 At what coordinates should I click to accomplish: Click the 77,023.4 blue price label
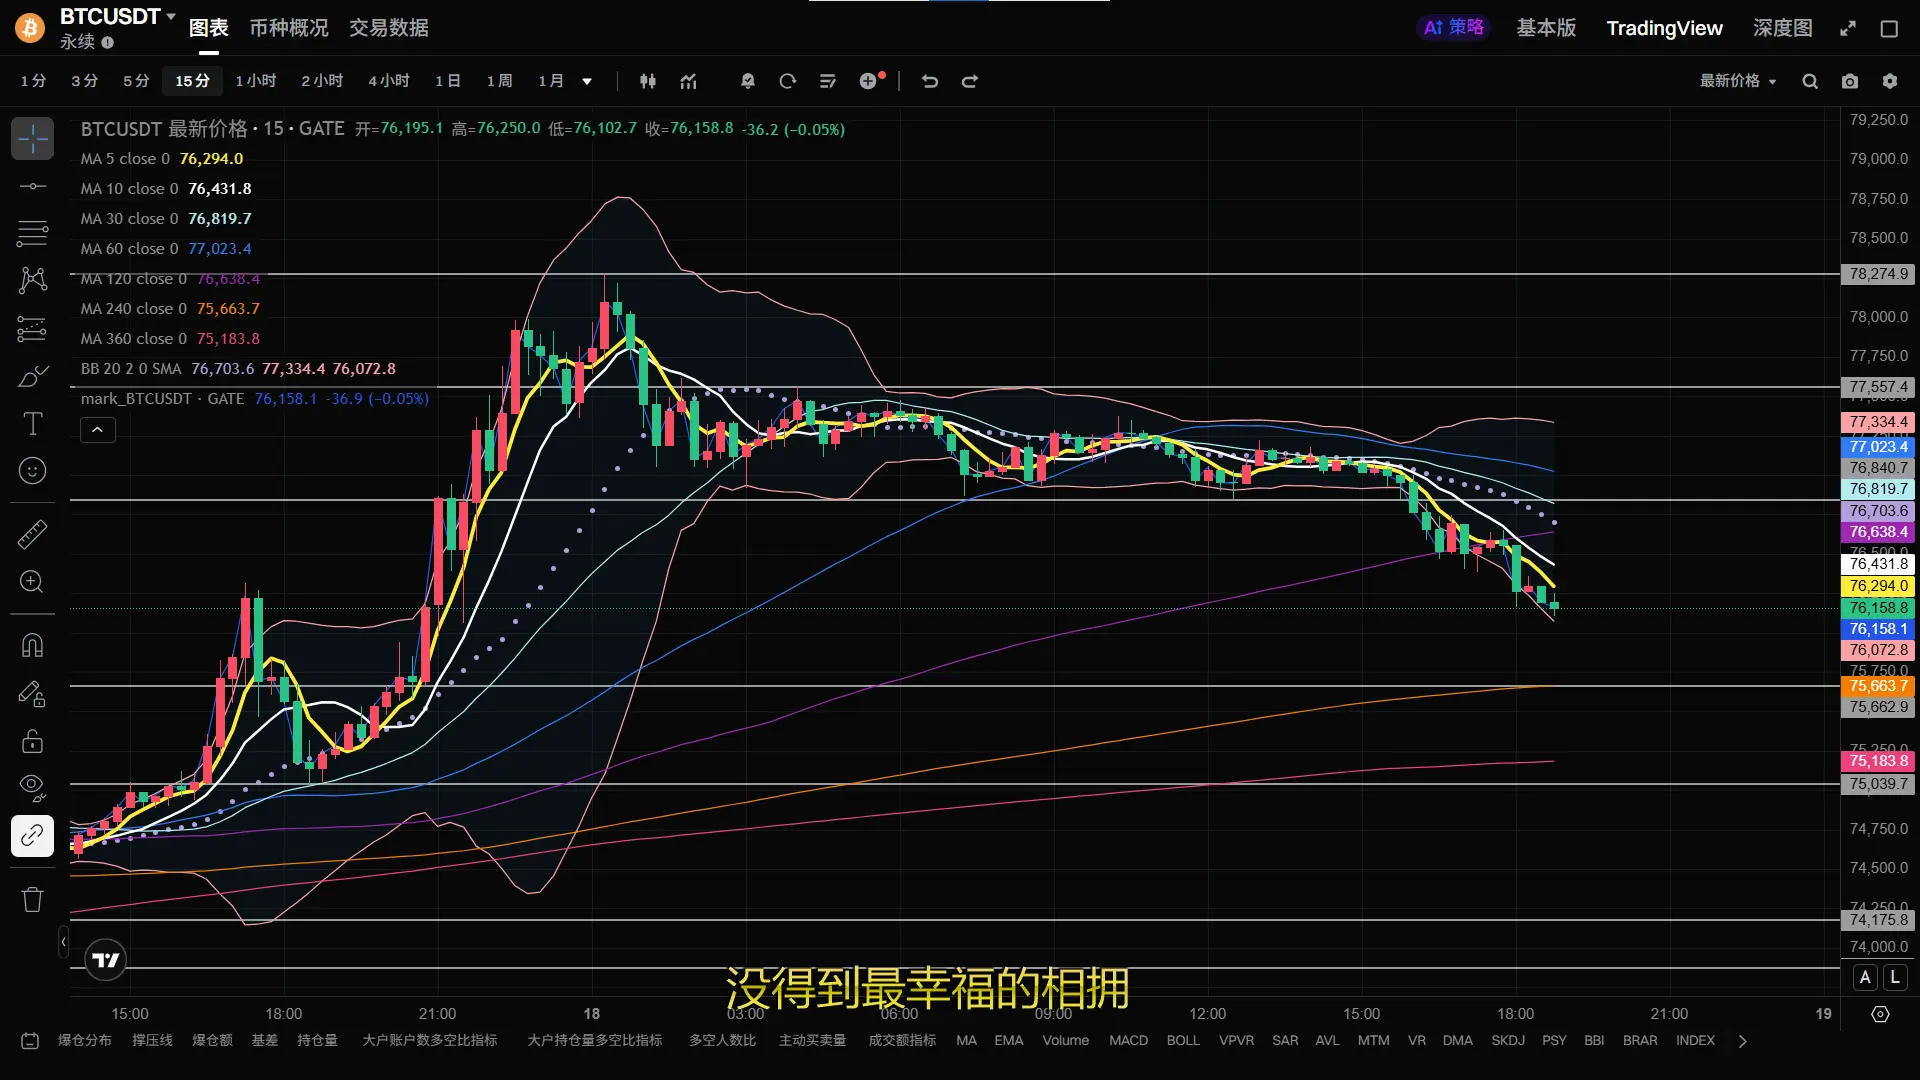pyautogui.click(x=1878, y=447)
